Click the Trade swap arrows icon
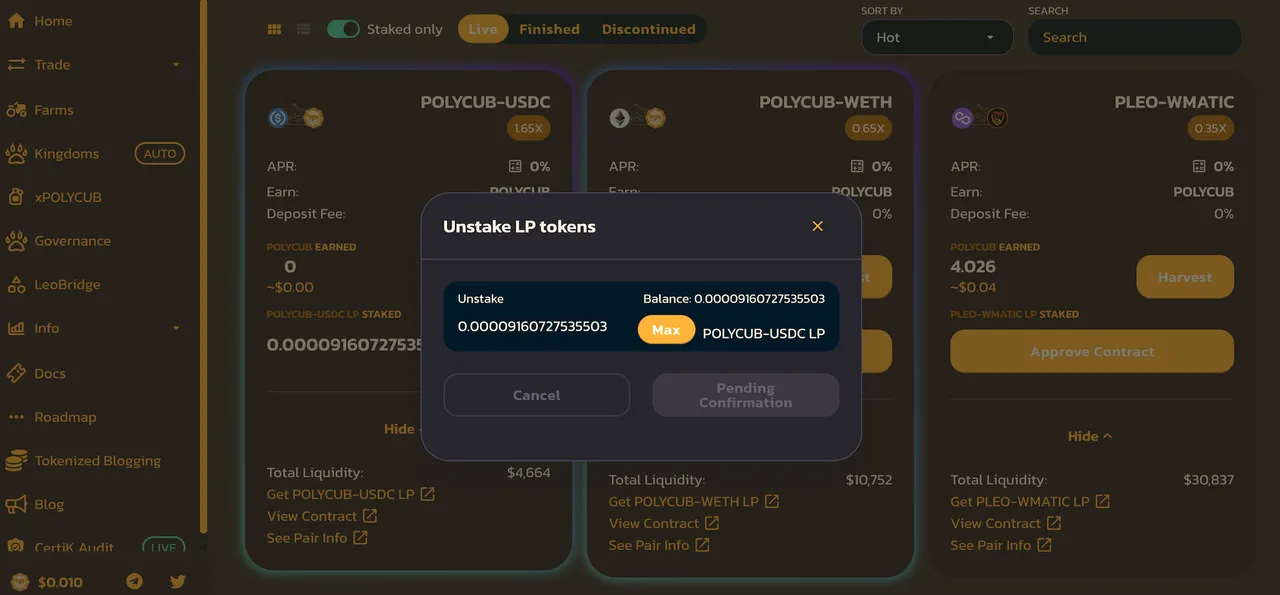1280x595 pixels. tap(16, 64)
